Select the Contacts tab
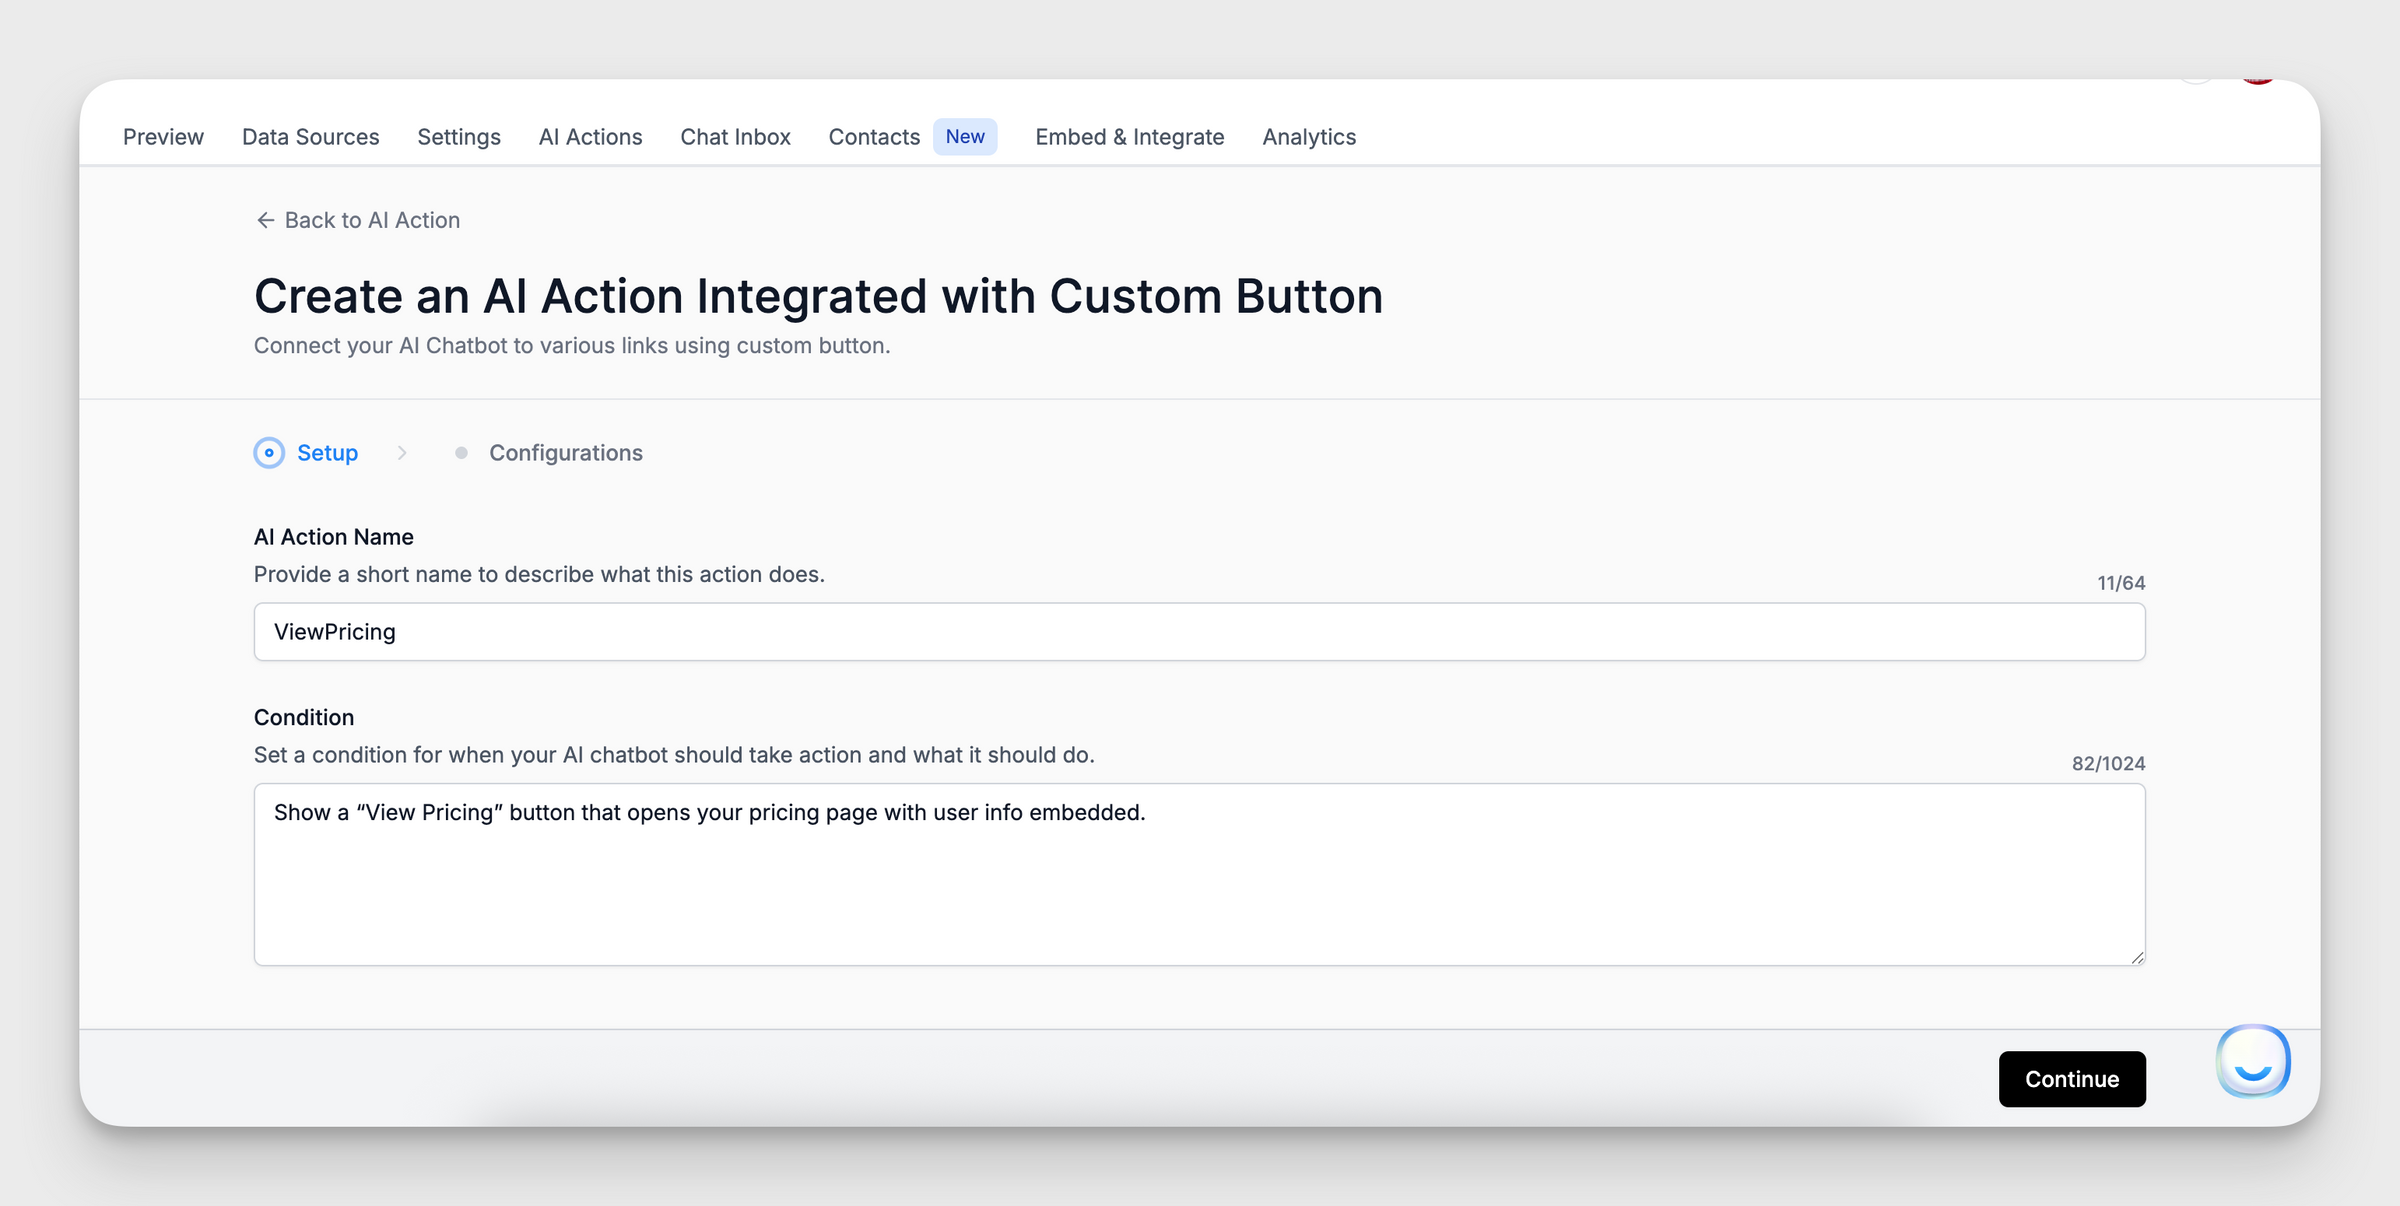 tap(874, 137)
